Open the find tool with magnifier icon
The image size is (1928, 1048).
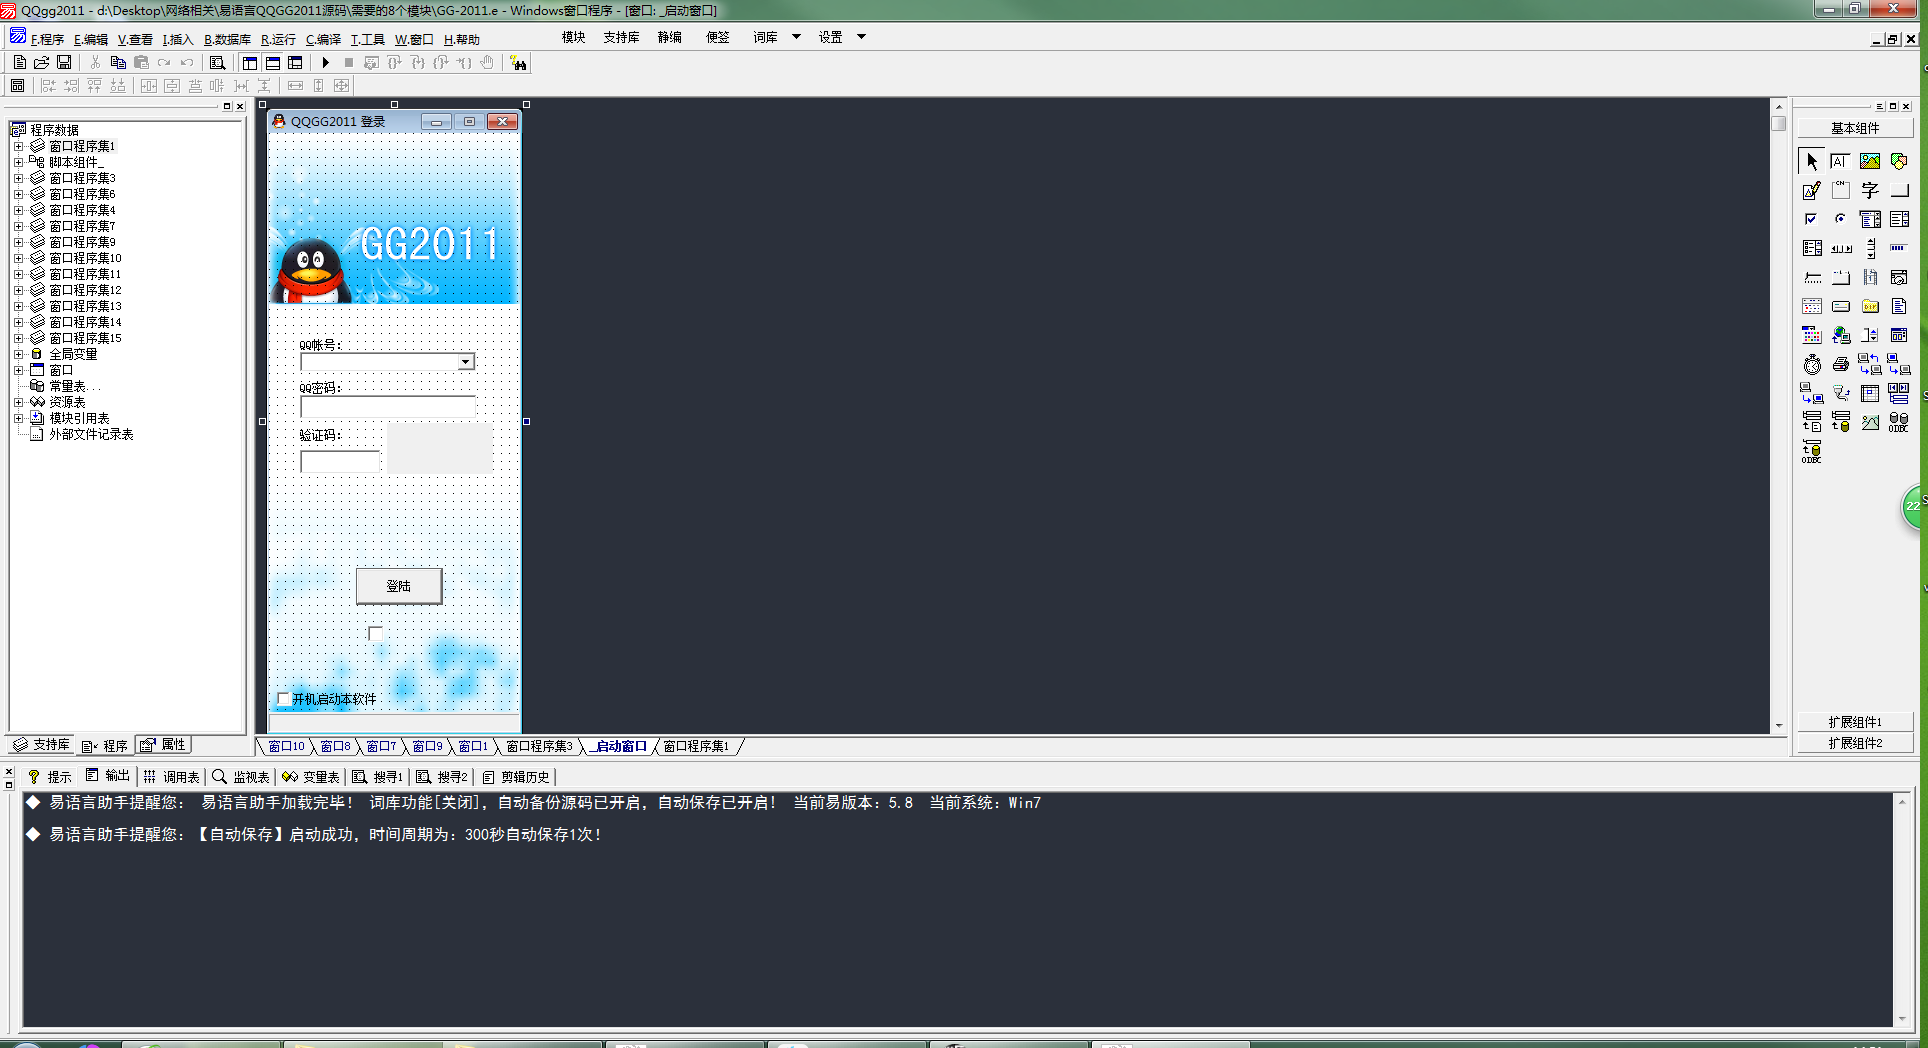pyautogui.click(x=217, y=62)
